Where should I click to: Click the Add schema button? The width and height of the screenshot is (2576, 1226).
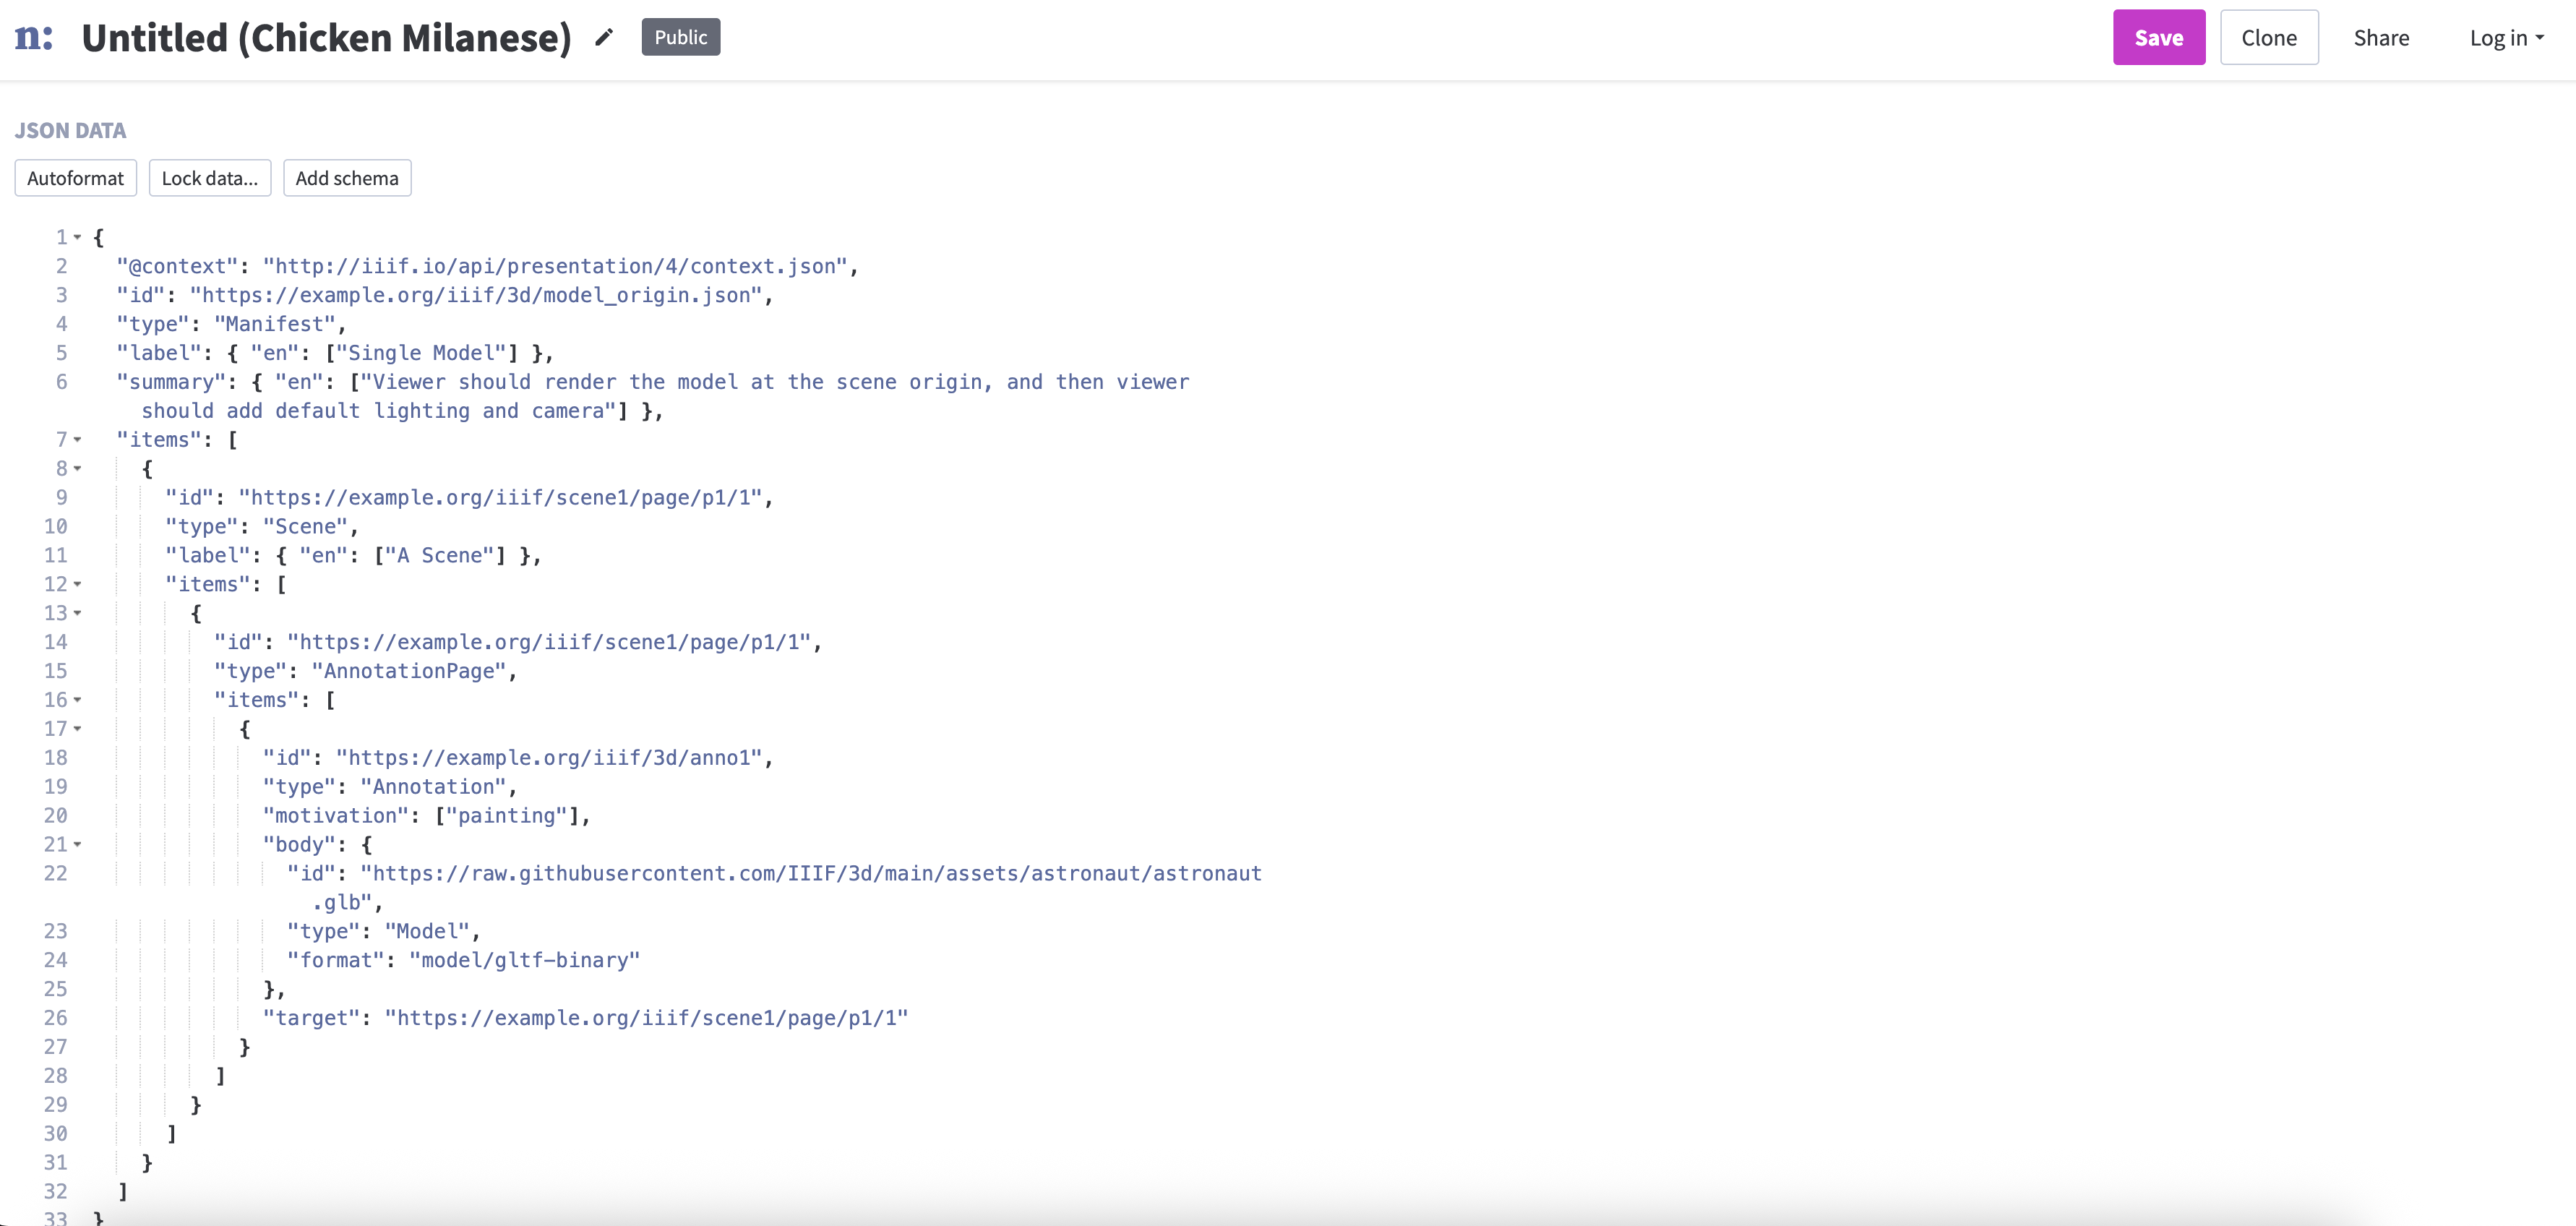[346, 178]
